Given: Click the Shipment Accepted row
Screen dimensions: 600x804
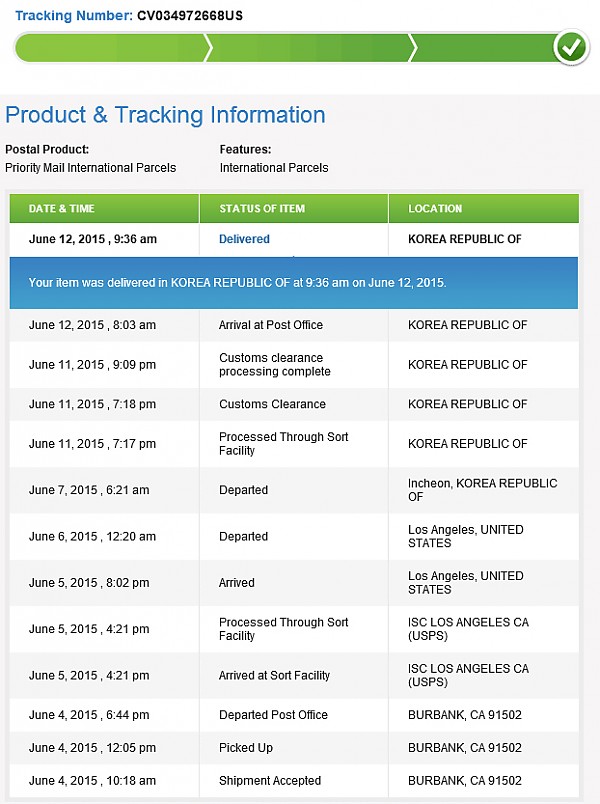Looking at the screenshot, I should (x=294, y=780).
